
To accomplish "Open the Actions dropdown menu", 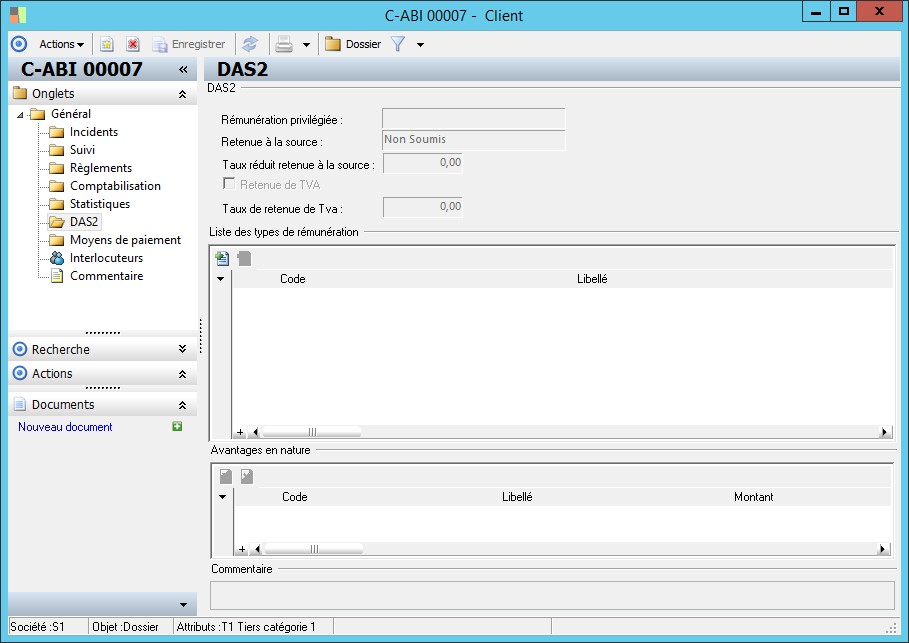I will [x=61, y=44].
